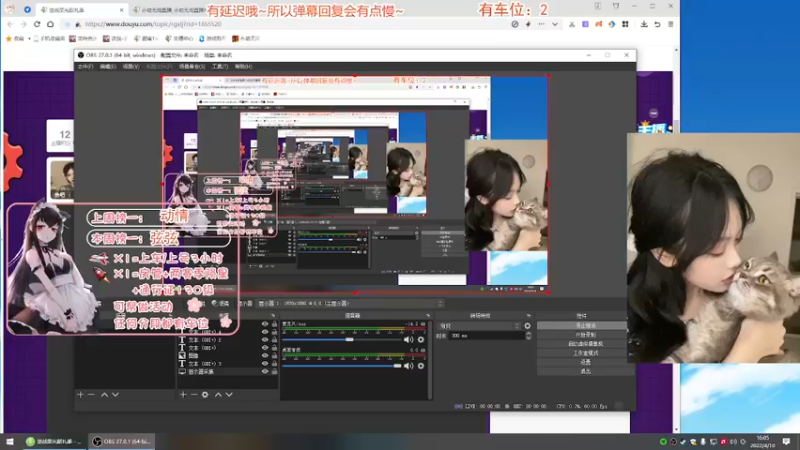
Task: Open 麦克风/Aux mixer settings gear
Action: [421, 339]
